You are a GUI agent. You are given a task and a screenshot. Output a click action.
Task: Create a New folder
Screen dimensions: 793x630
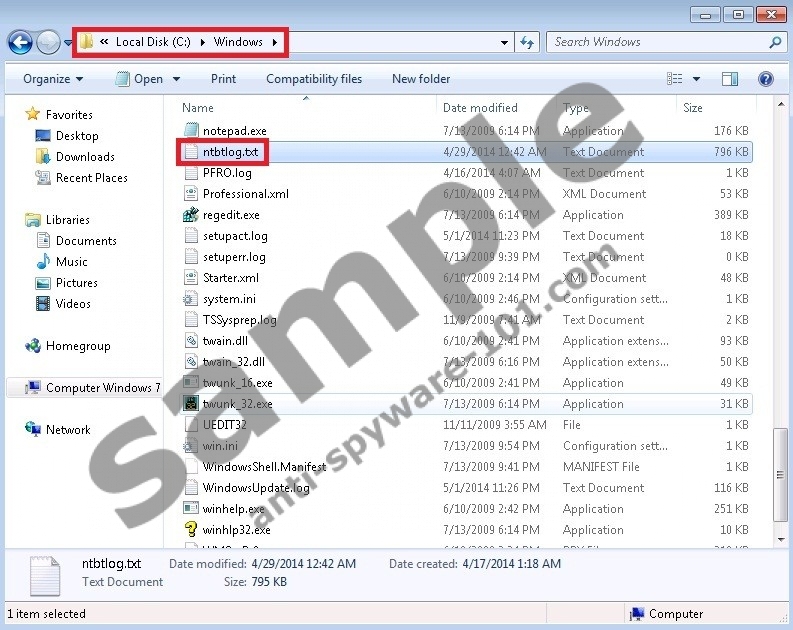421,79
